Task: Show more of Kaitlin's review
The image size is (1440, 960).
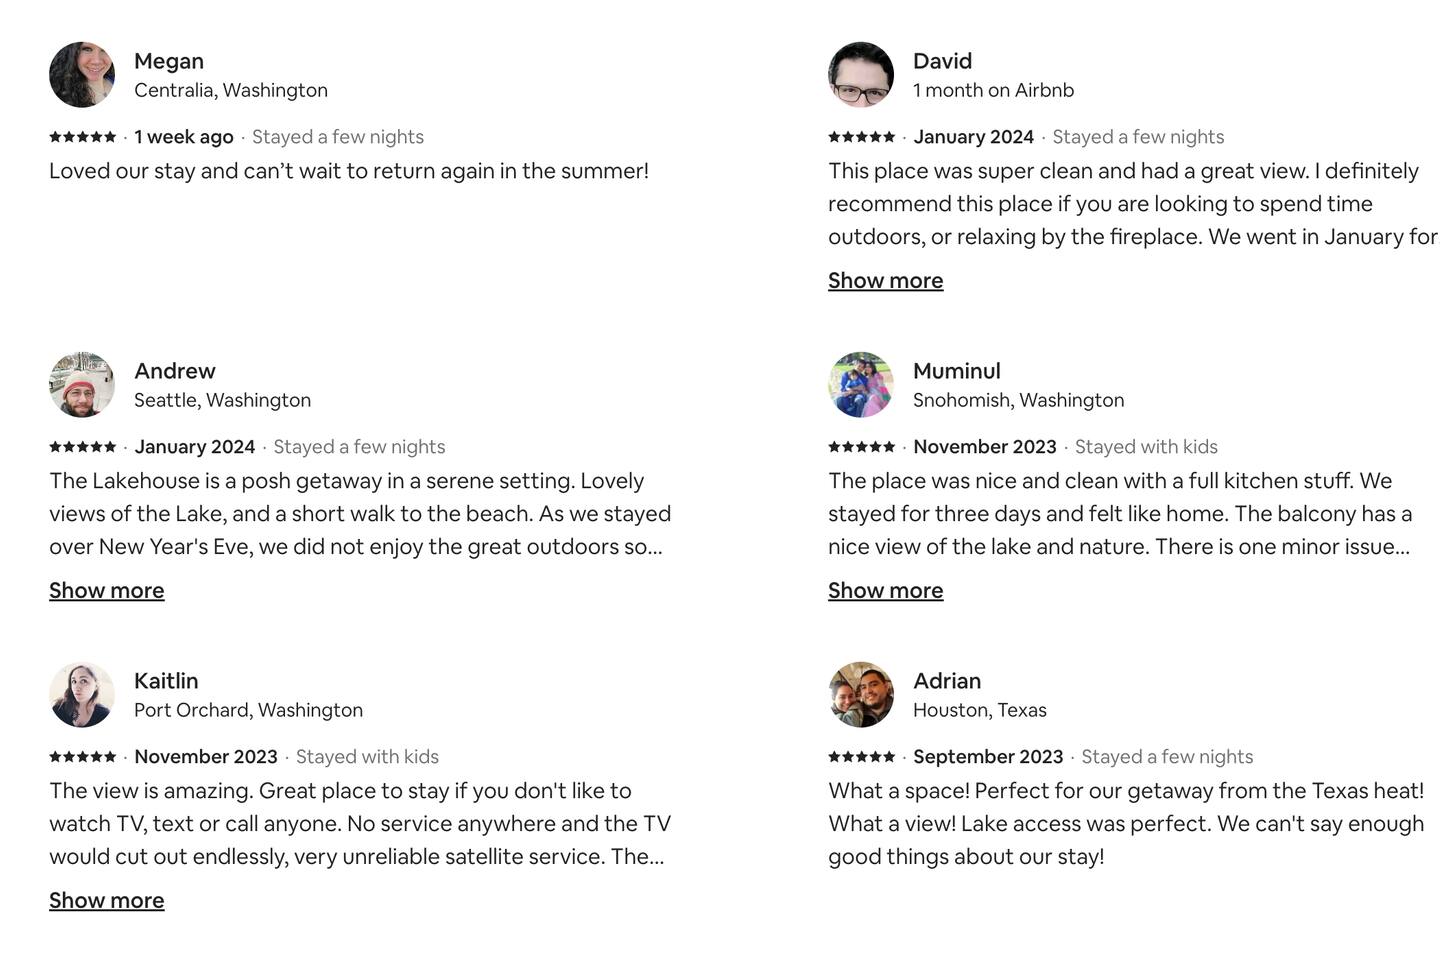Action: click(106, 901)
